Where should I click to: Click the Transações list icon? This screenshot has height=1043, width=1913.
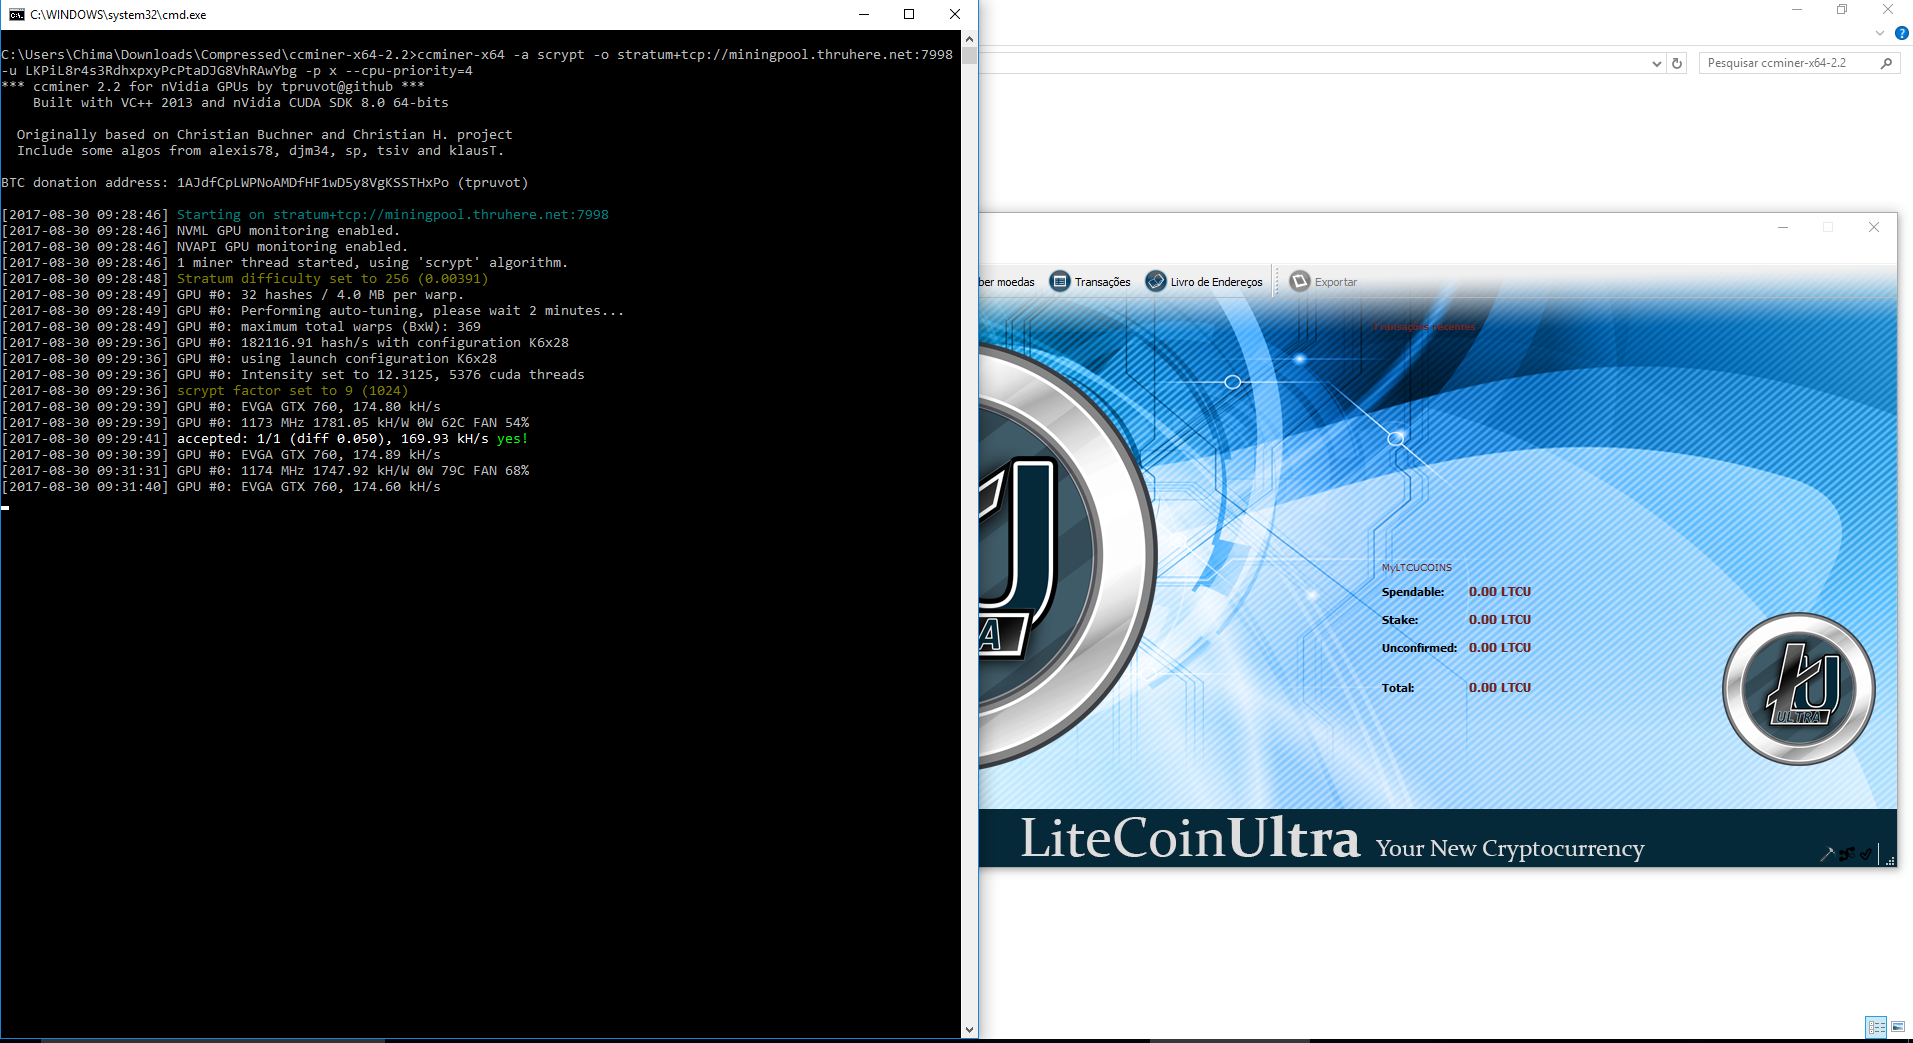1060,282
